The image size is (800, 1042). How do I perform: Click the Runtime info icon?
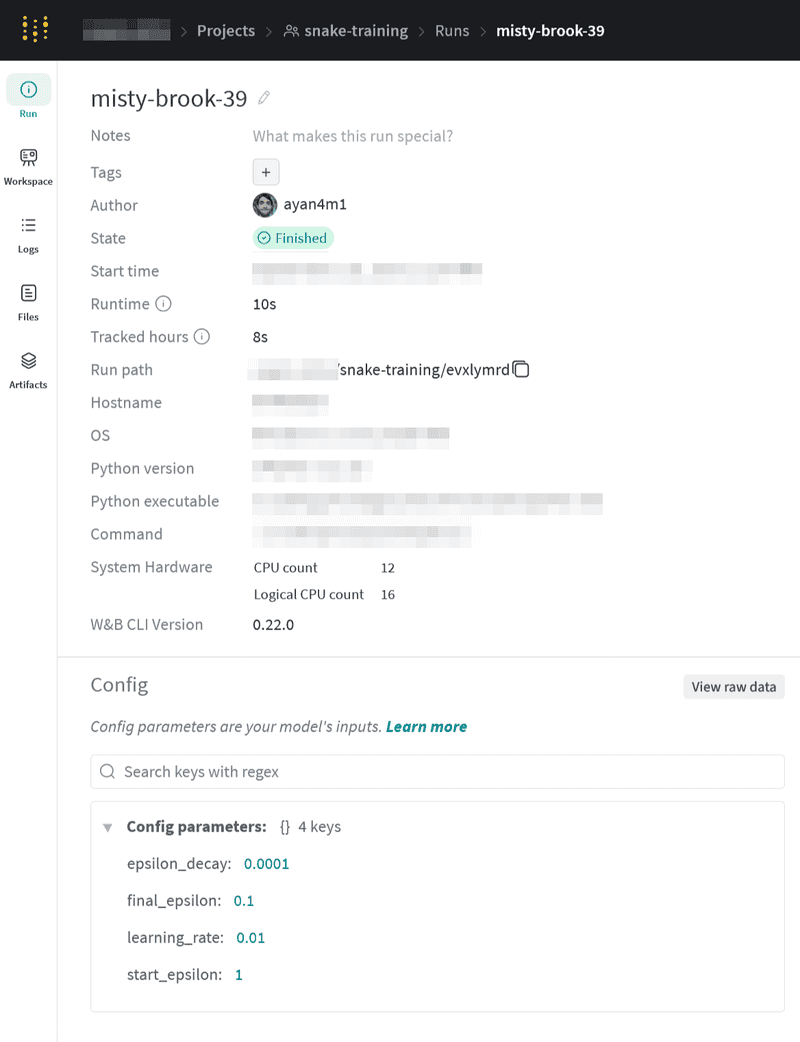click(x=164, y=304)
